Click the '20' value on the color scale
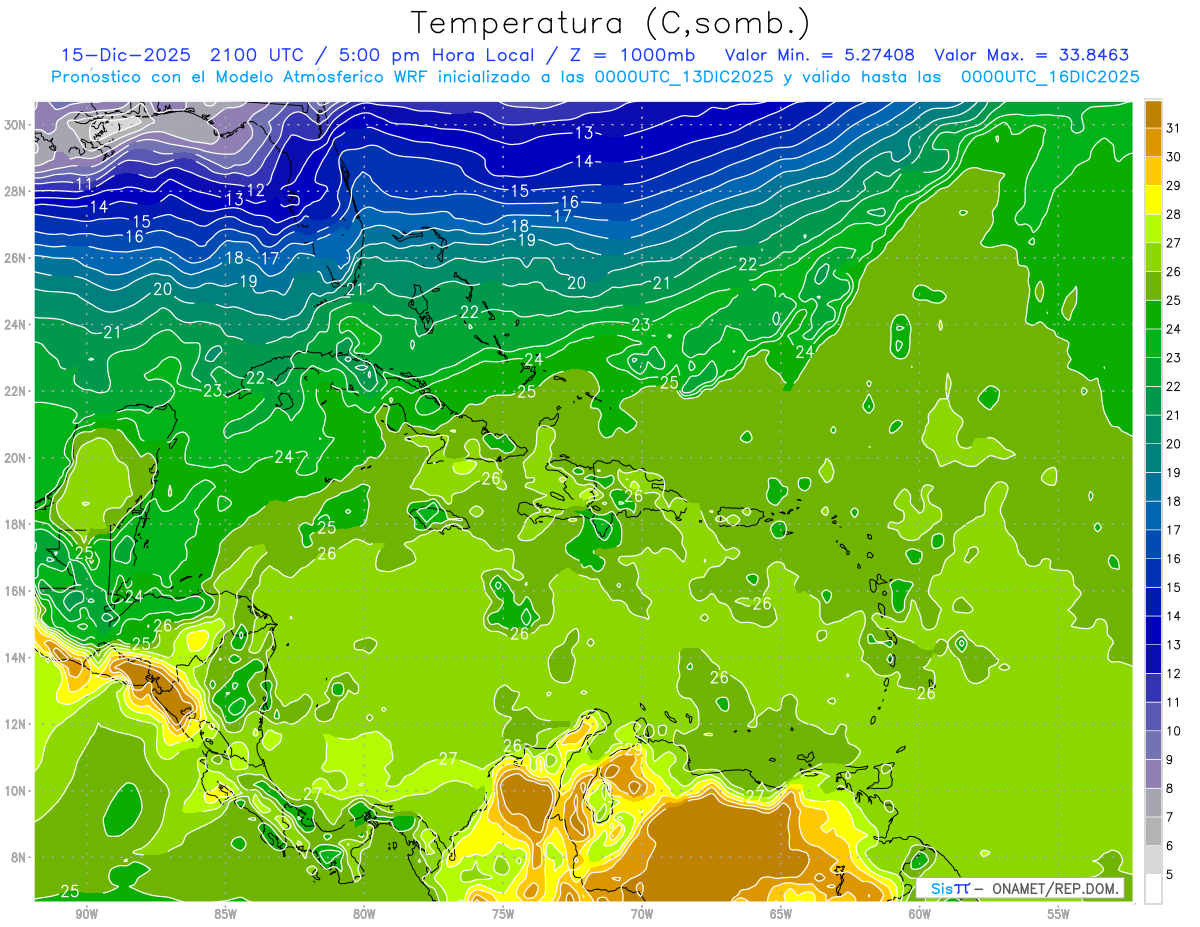The height and width of the screenshot is (927, 1200). click(1173, 444)
